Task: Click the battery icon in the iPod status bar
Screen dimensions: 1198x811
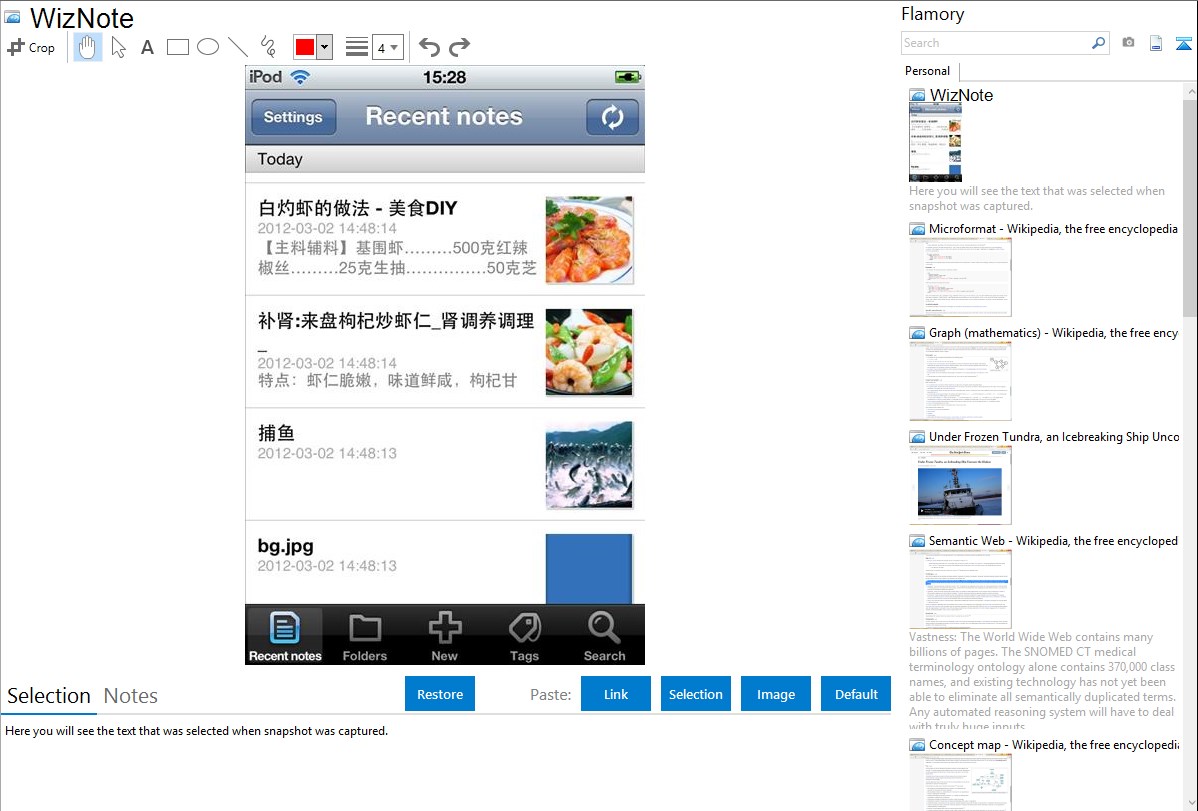Action: (x=627, y=77)
